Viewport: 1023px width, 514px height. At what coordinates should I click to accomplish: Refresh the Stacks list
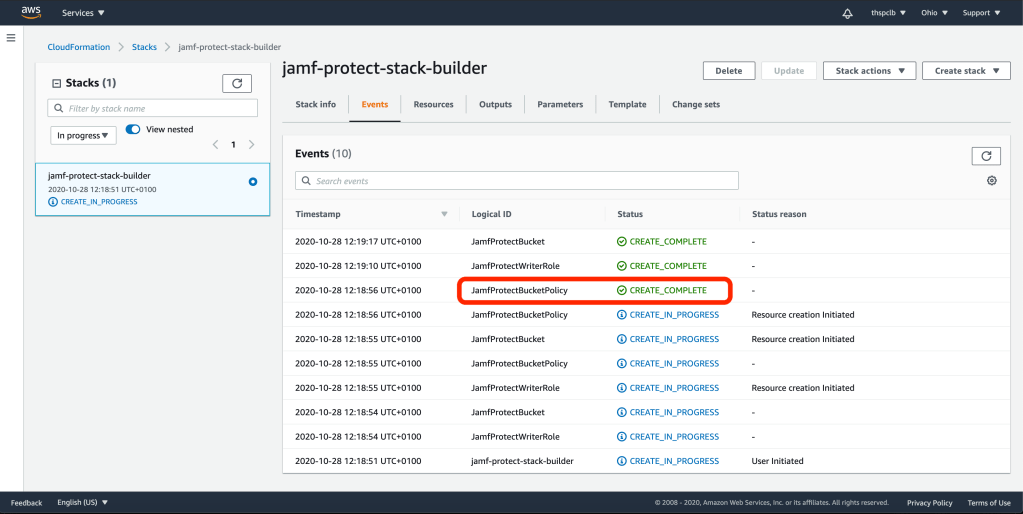(236, 83)
